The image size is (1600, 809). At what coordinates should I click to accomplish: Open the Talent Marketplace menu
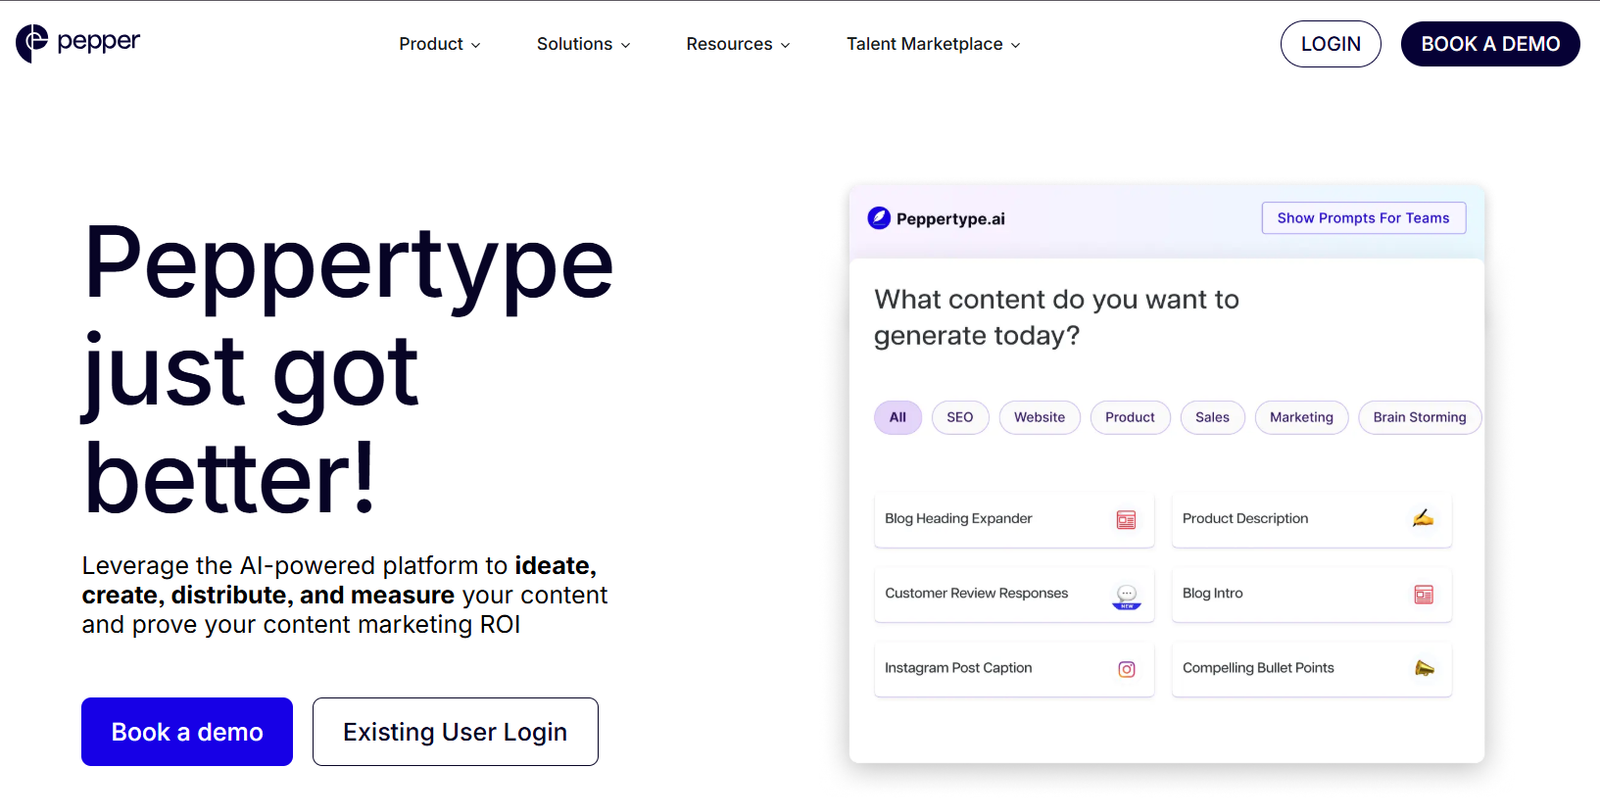(x=932, y=44)
